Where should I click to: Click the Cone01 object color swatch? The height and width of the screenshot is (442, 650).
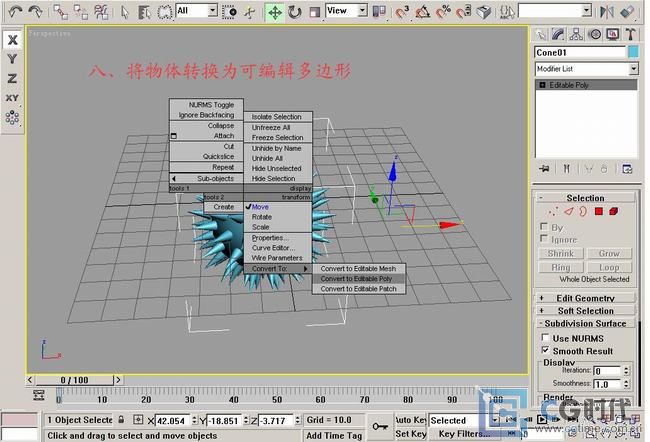633,53
